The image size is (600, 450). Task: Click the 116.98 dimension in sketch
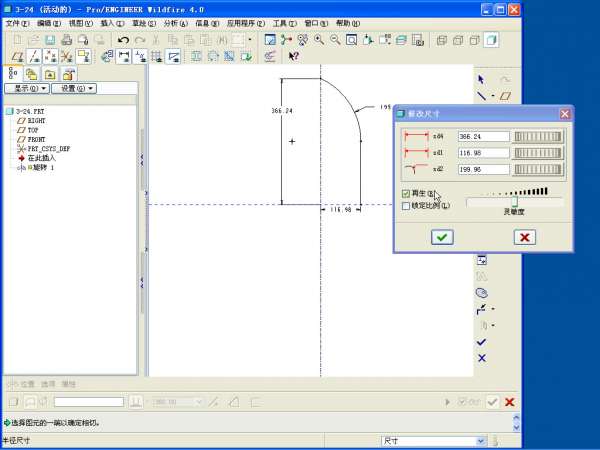click(x=341, y=210)
